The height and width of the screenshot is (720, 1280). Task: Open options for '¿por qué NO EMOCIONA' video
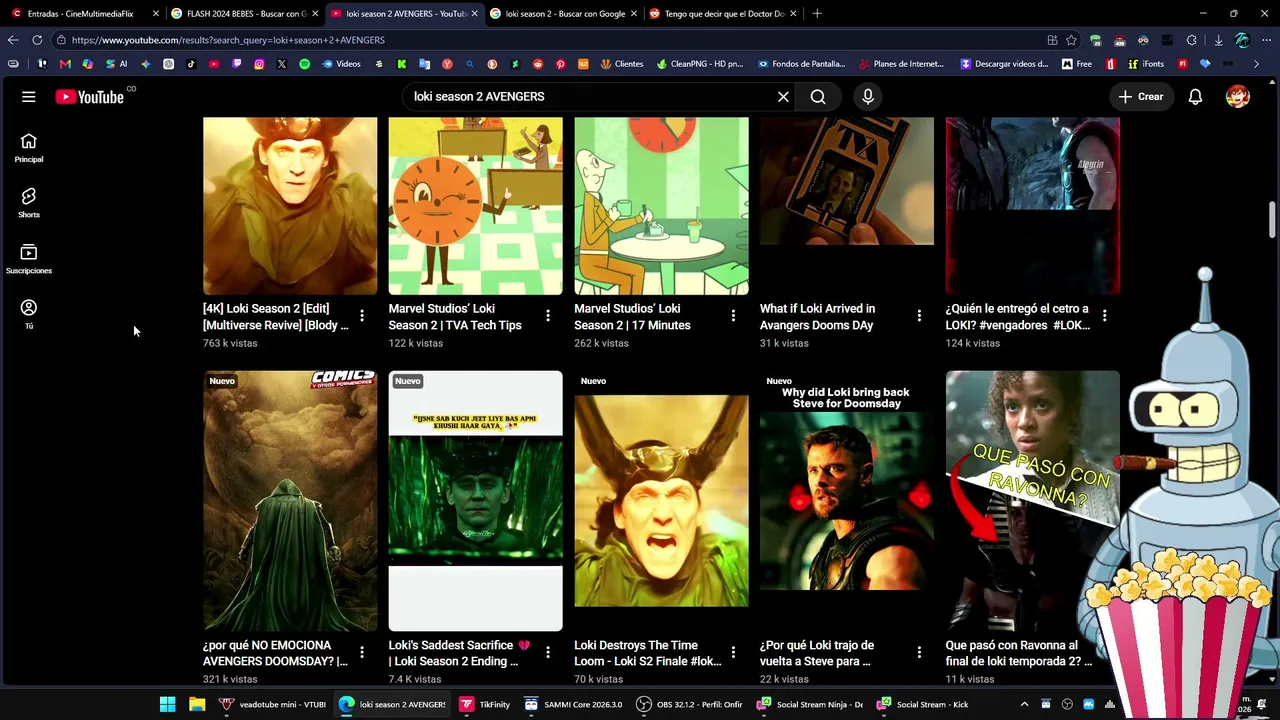coord(362,652)
